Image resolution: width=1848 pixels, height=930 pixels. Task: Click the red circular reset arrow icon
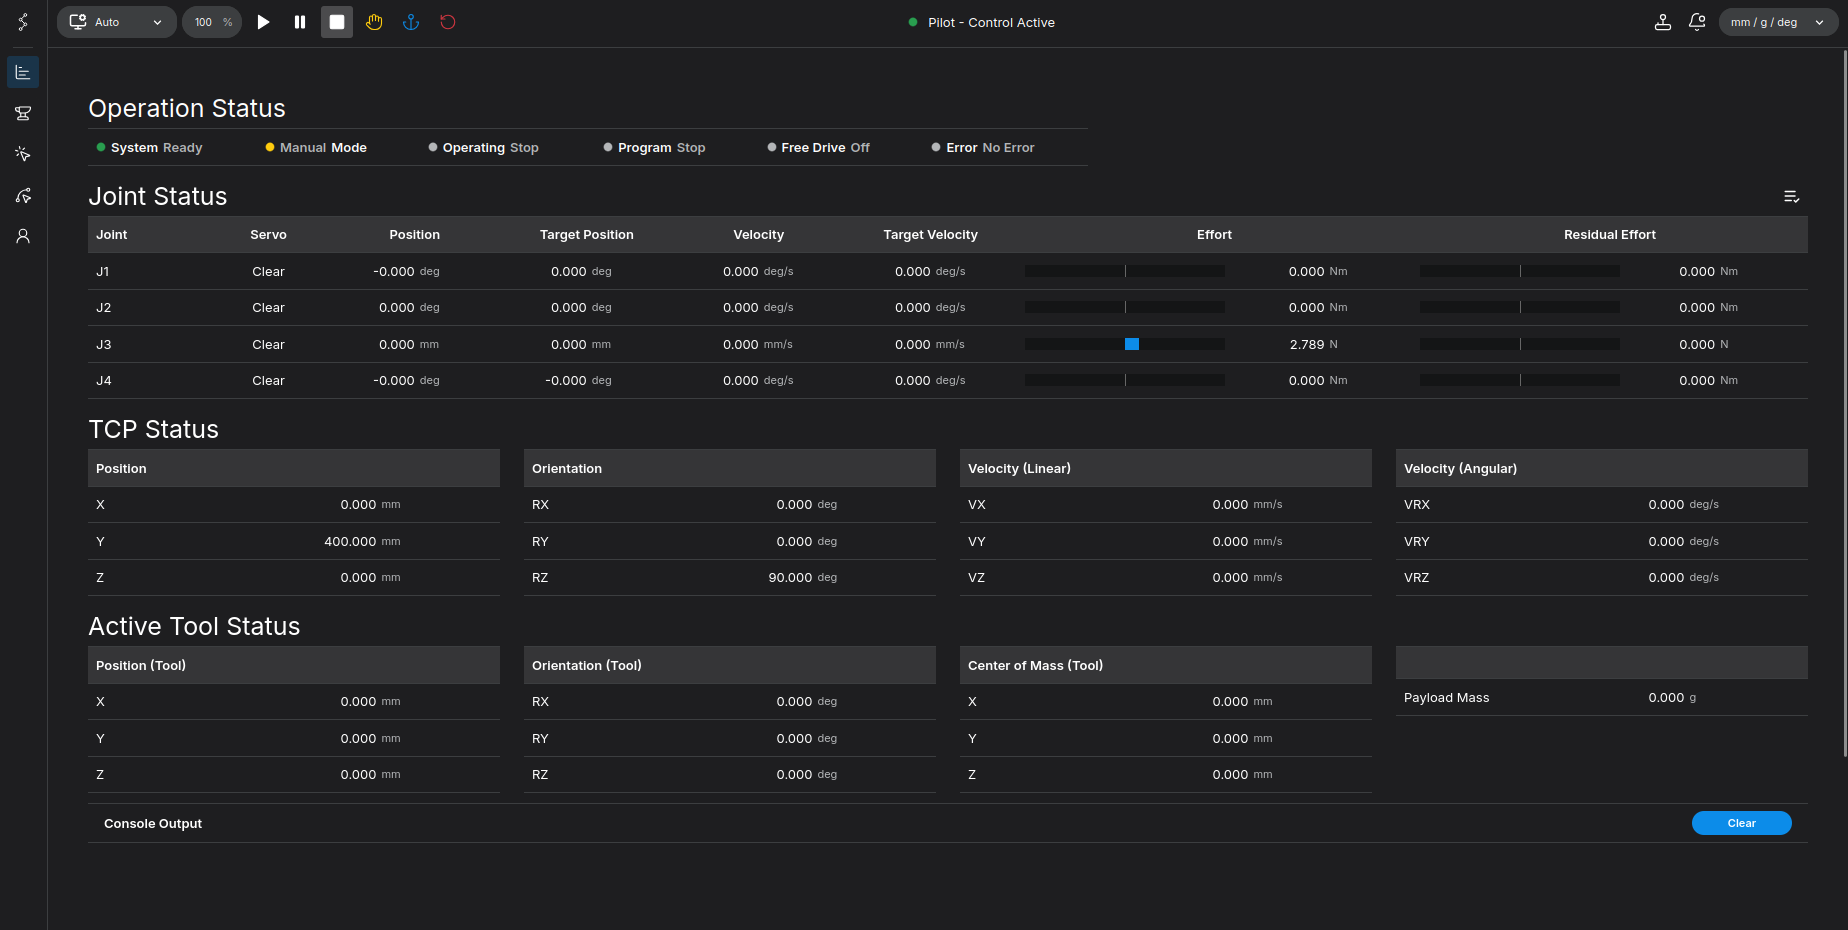click(448, 22)
